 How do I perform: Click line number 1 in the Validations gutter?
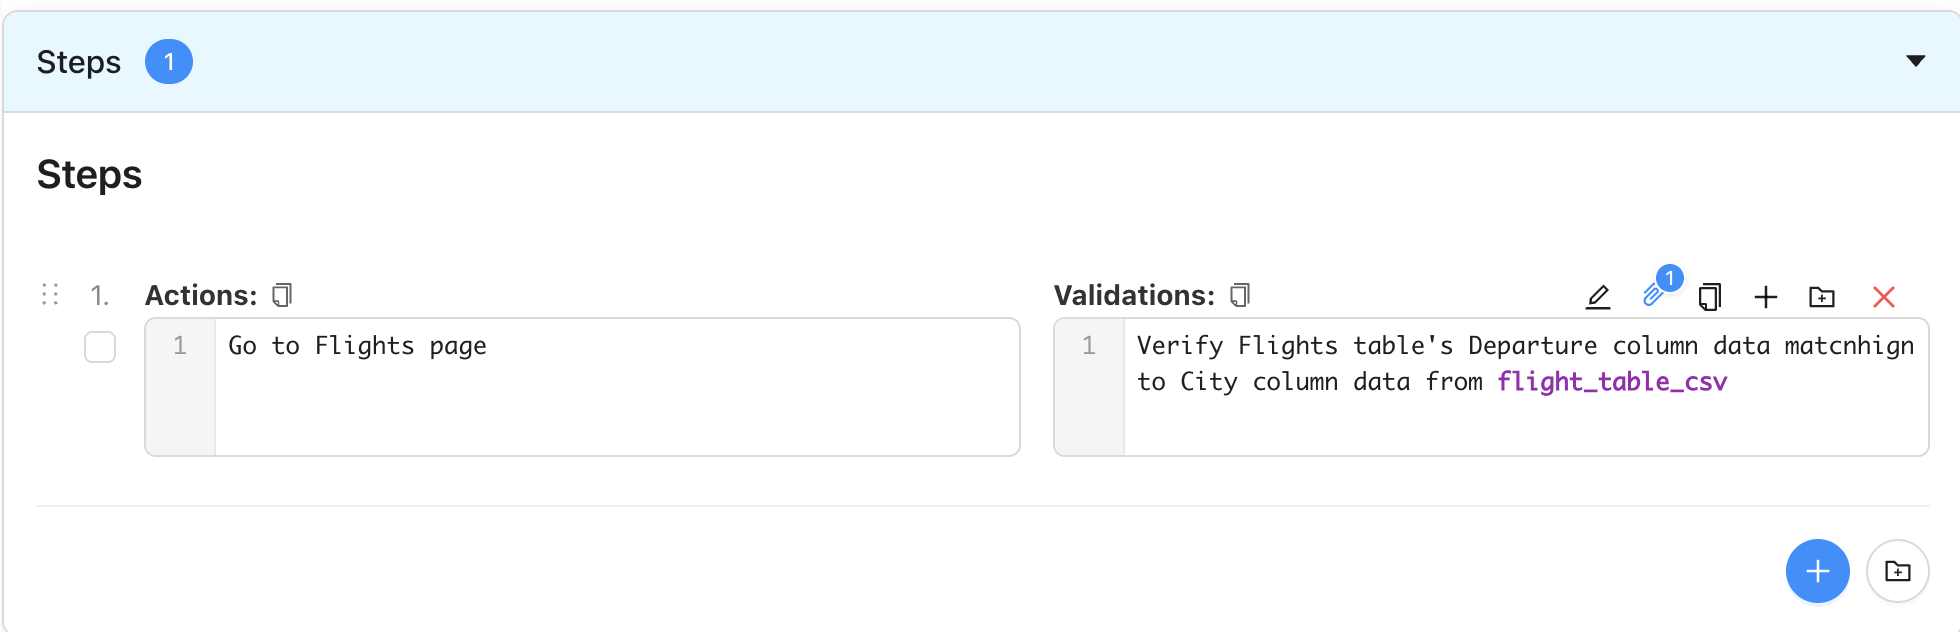pos(1089,346)
